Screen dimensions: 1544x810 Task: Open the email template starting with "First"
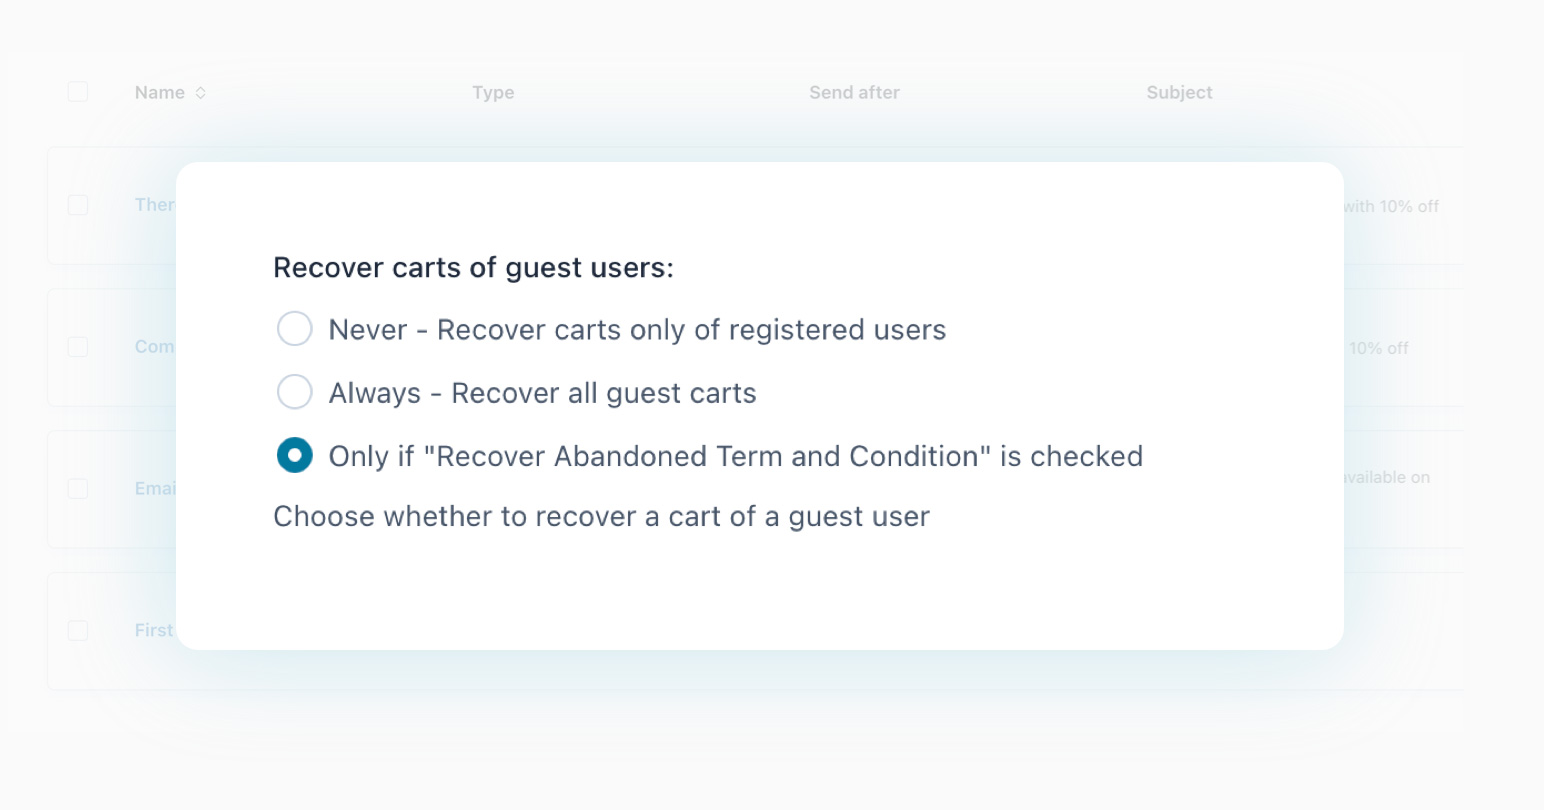coord(154,631)
